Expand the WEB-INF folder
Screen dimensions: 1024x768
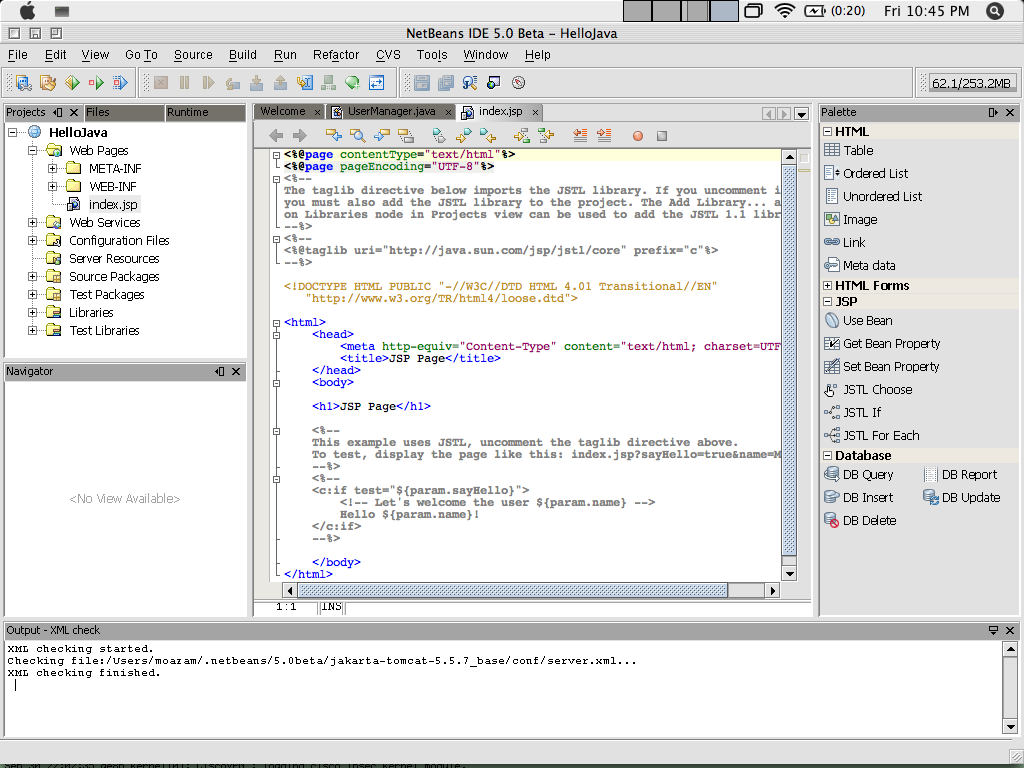pos(52,187)
